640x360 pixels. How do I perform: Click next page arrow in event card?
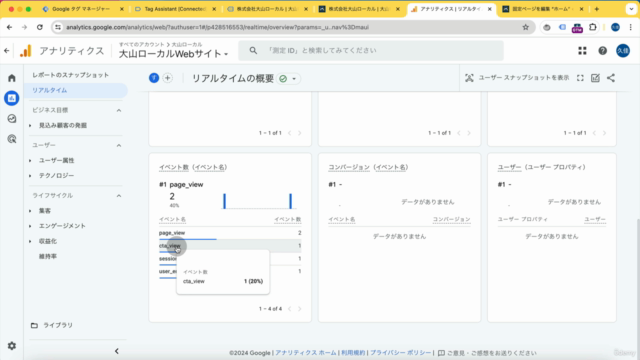click(300, 309)
